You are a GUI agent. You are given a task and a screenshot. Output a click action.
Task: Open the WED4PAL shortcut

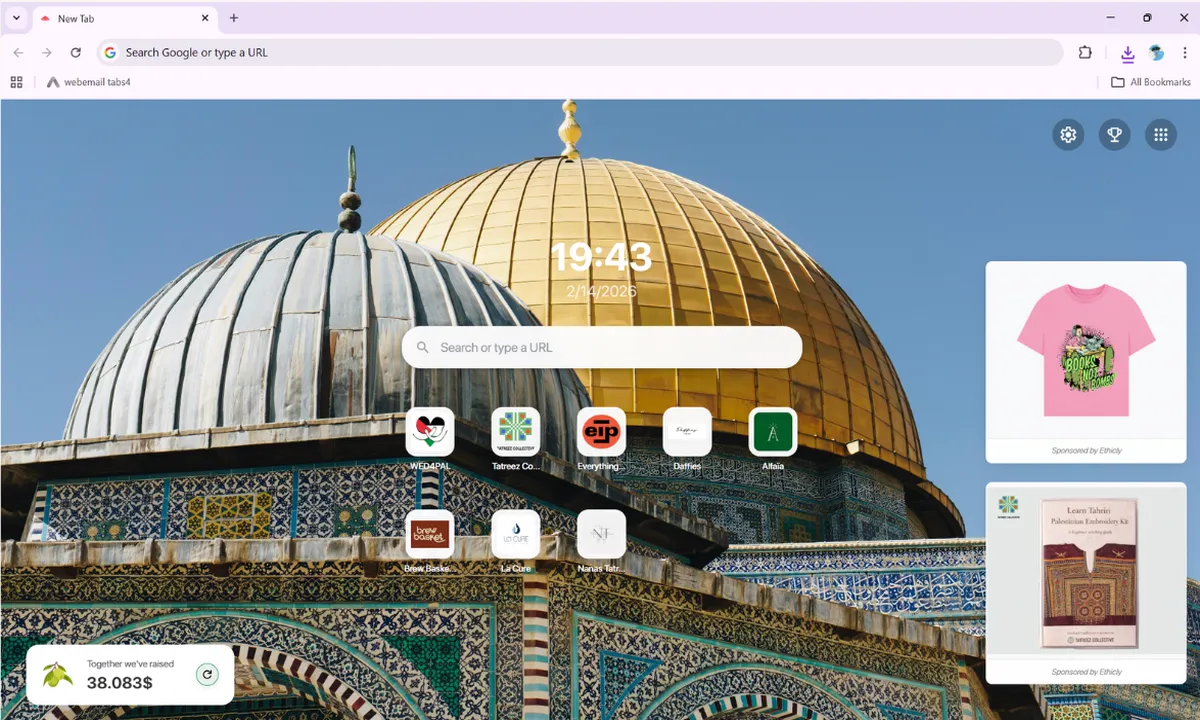click(x=430, y=432)
